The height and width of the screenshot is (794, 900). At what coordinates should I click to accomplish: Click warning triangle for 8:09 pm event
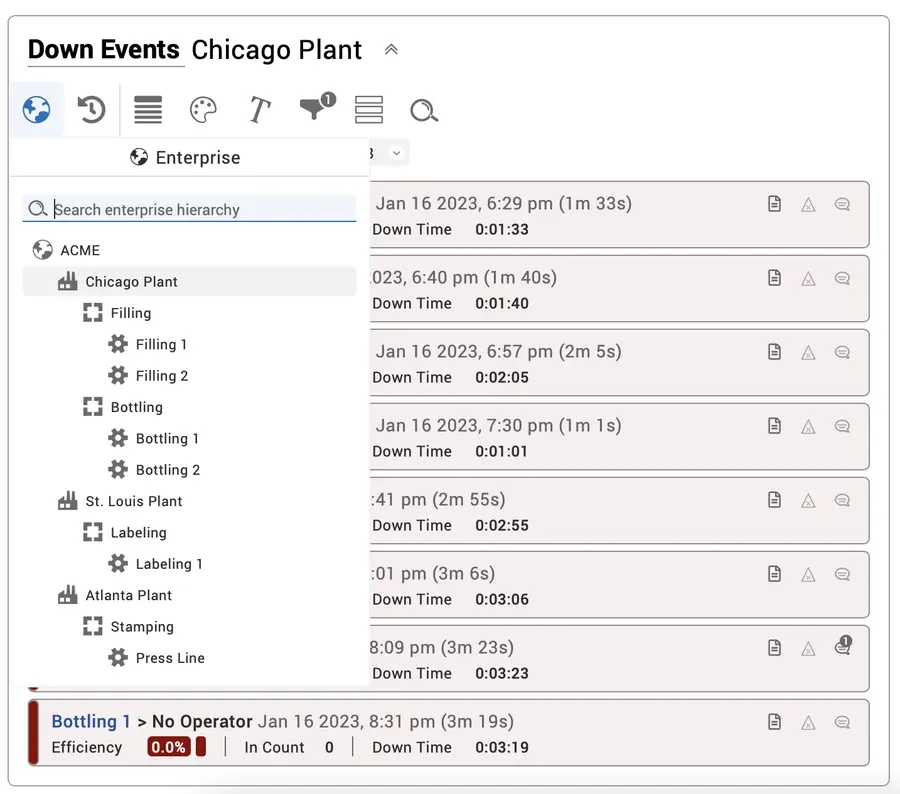(808, 649)
